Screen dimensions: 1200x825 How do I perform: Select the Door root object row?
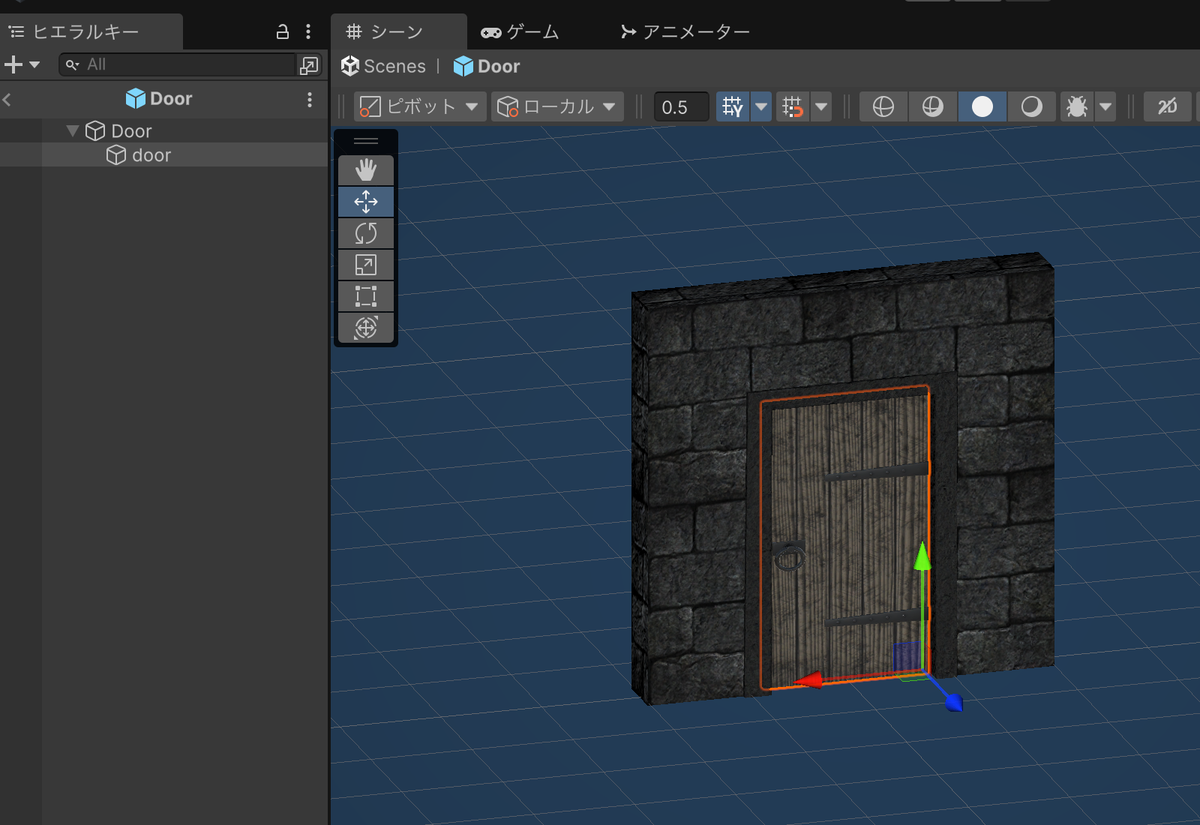[x=164, y=131]
